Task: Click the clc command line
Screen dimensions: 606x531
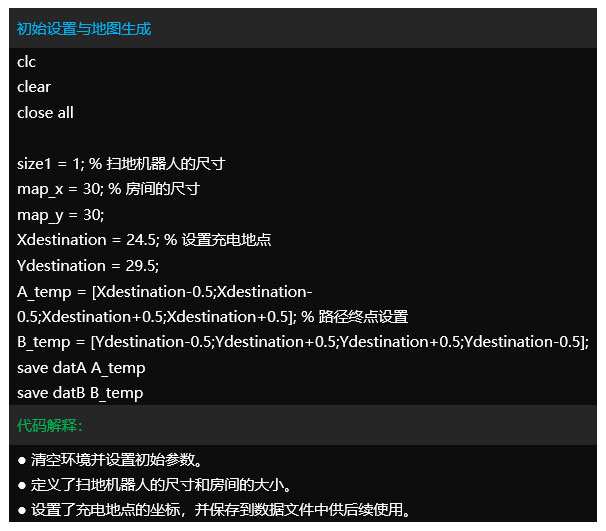Action: tap(27, 62)
